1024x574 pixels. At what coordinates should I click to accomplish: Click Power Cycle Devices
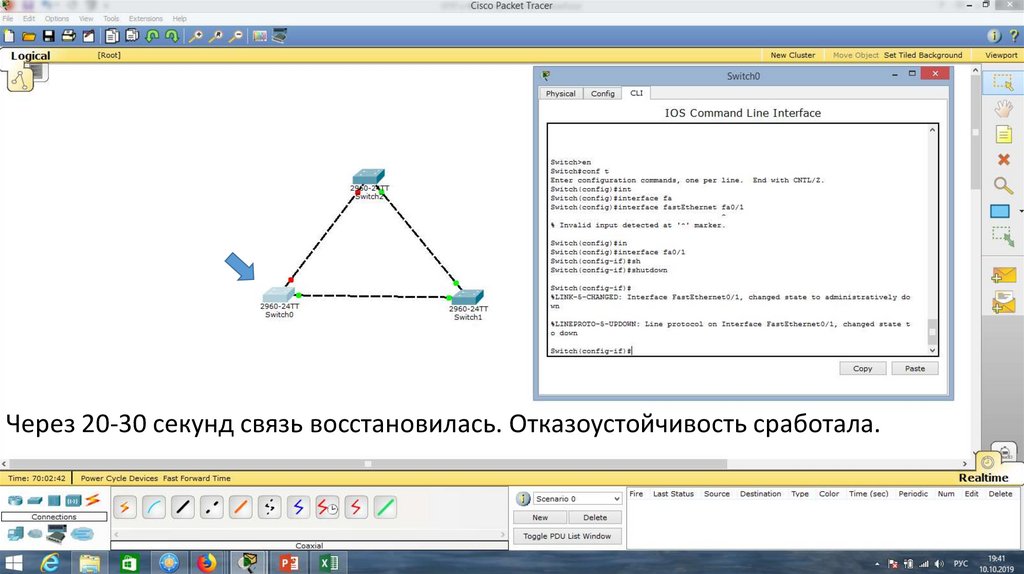pos(120,478)
